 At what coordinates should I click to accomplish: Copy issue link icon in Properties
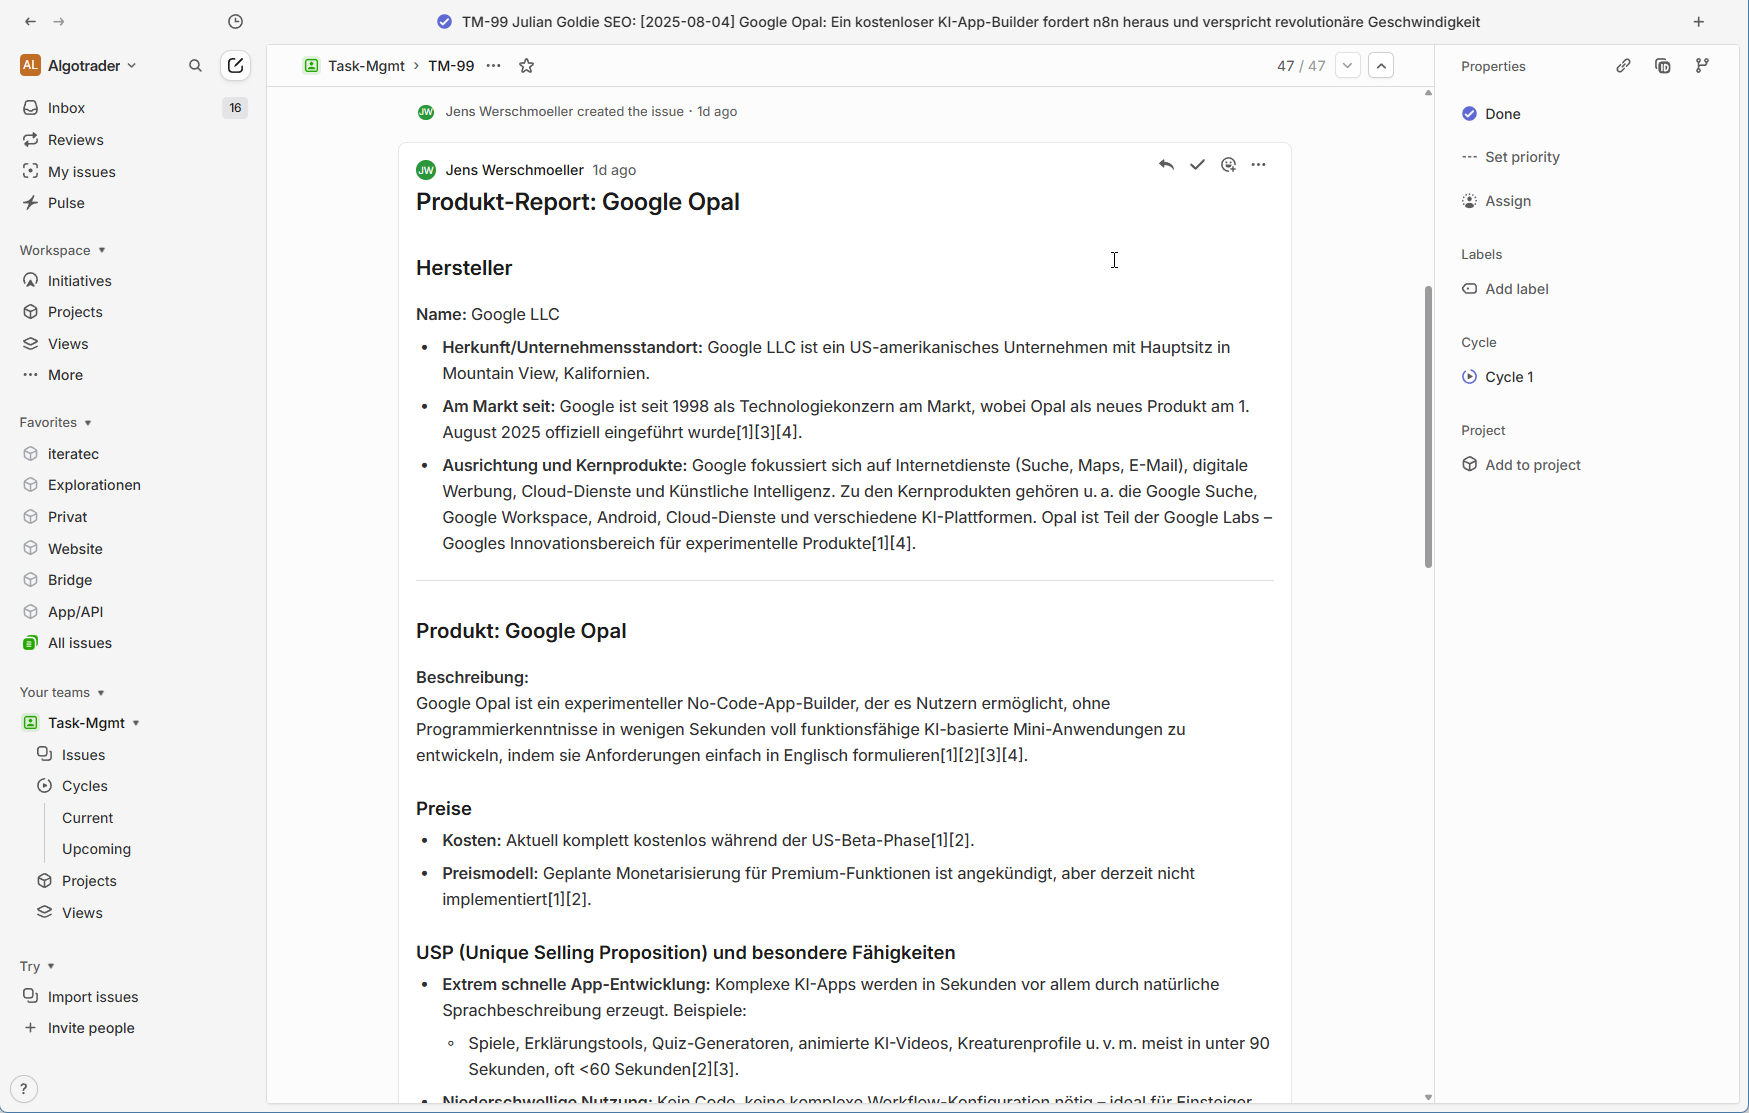(x=1623, y=66)
